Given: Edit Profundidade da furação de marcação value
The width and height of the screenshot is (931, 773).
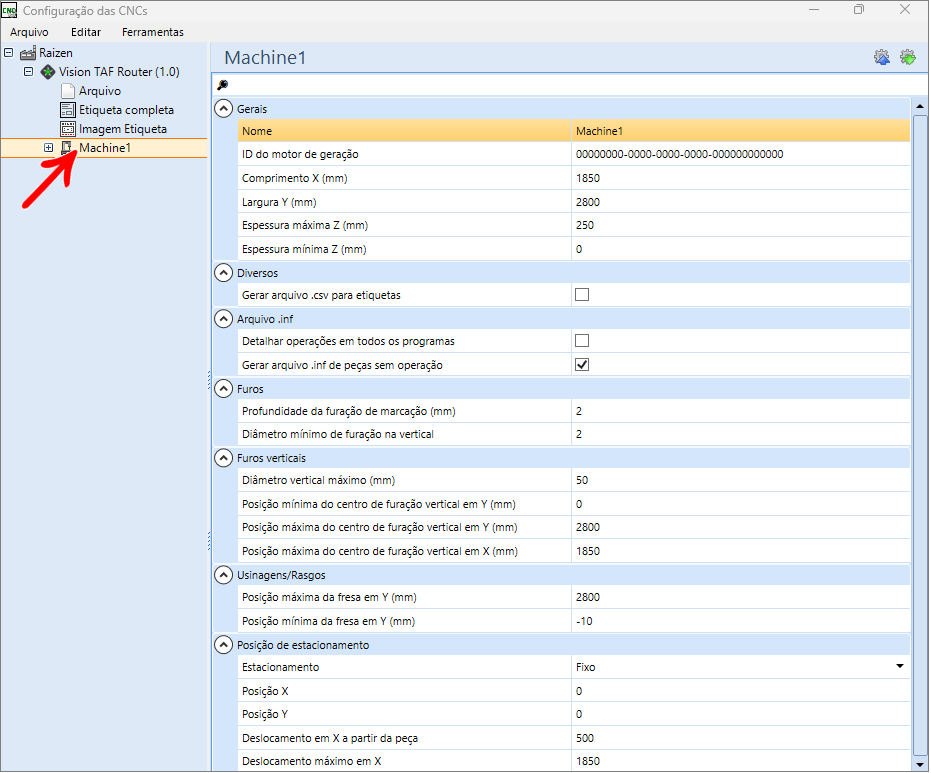Looking at the screenshot, I should [740, 411].
